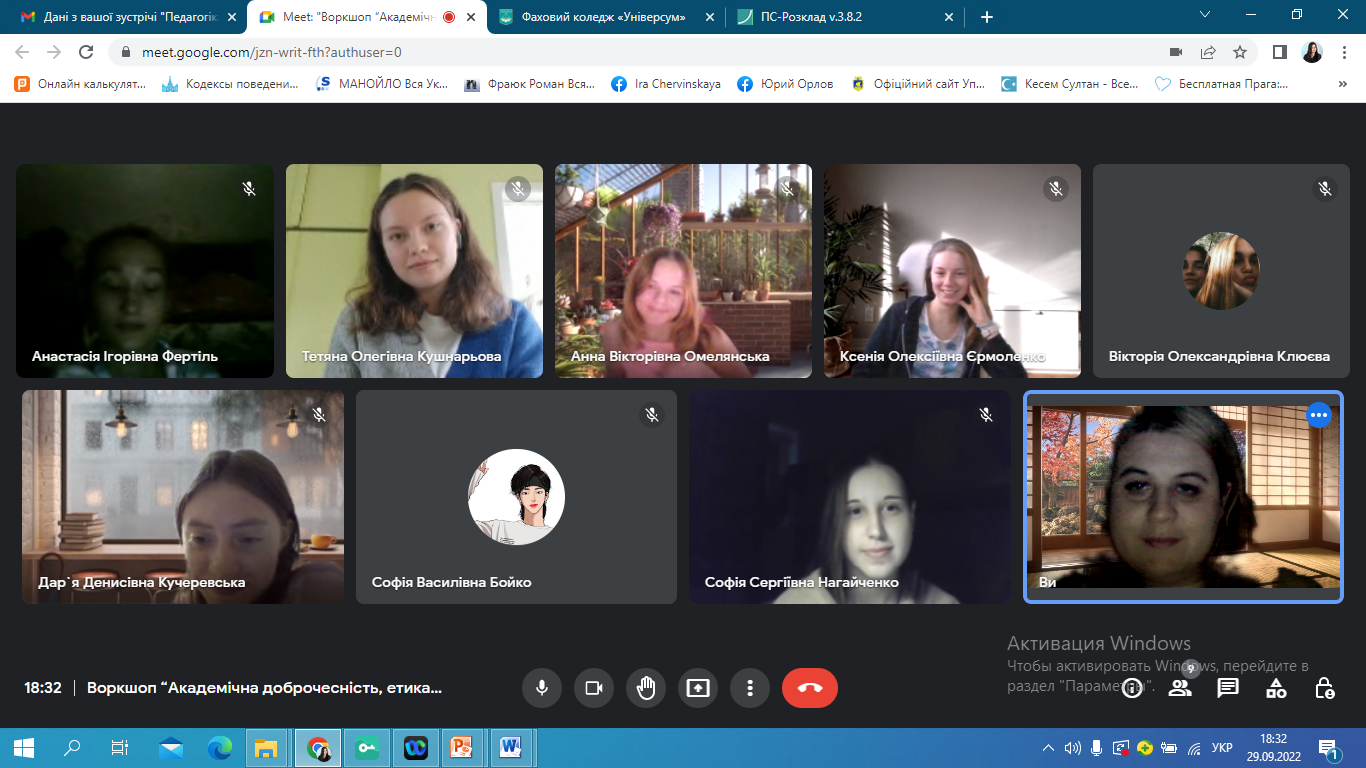Open host controls lock icon
1366x768 pixels.
click(1324, 688)
